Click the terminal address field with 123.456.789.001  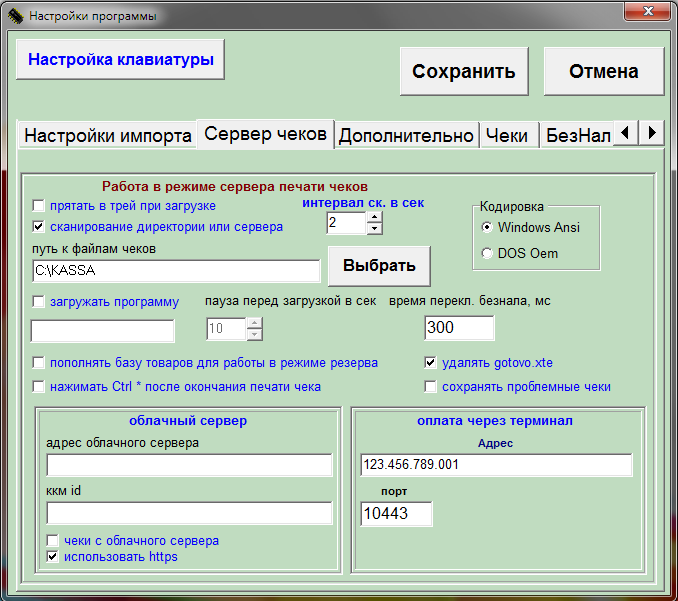(x=496, y=465)
